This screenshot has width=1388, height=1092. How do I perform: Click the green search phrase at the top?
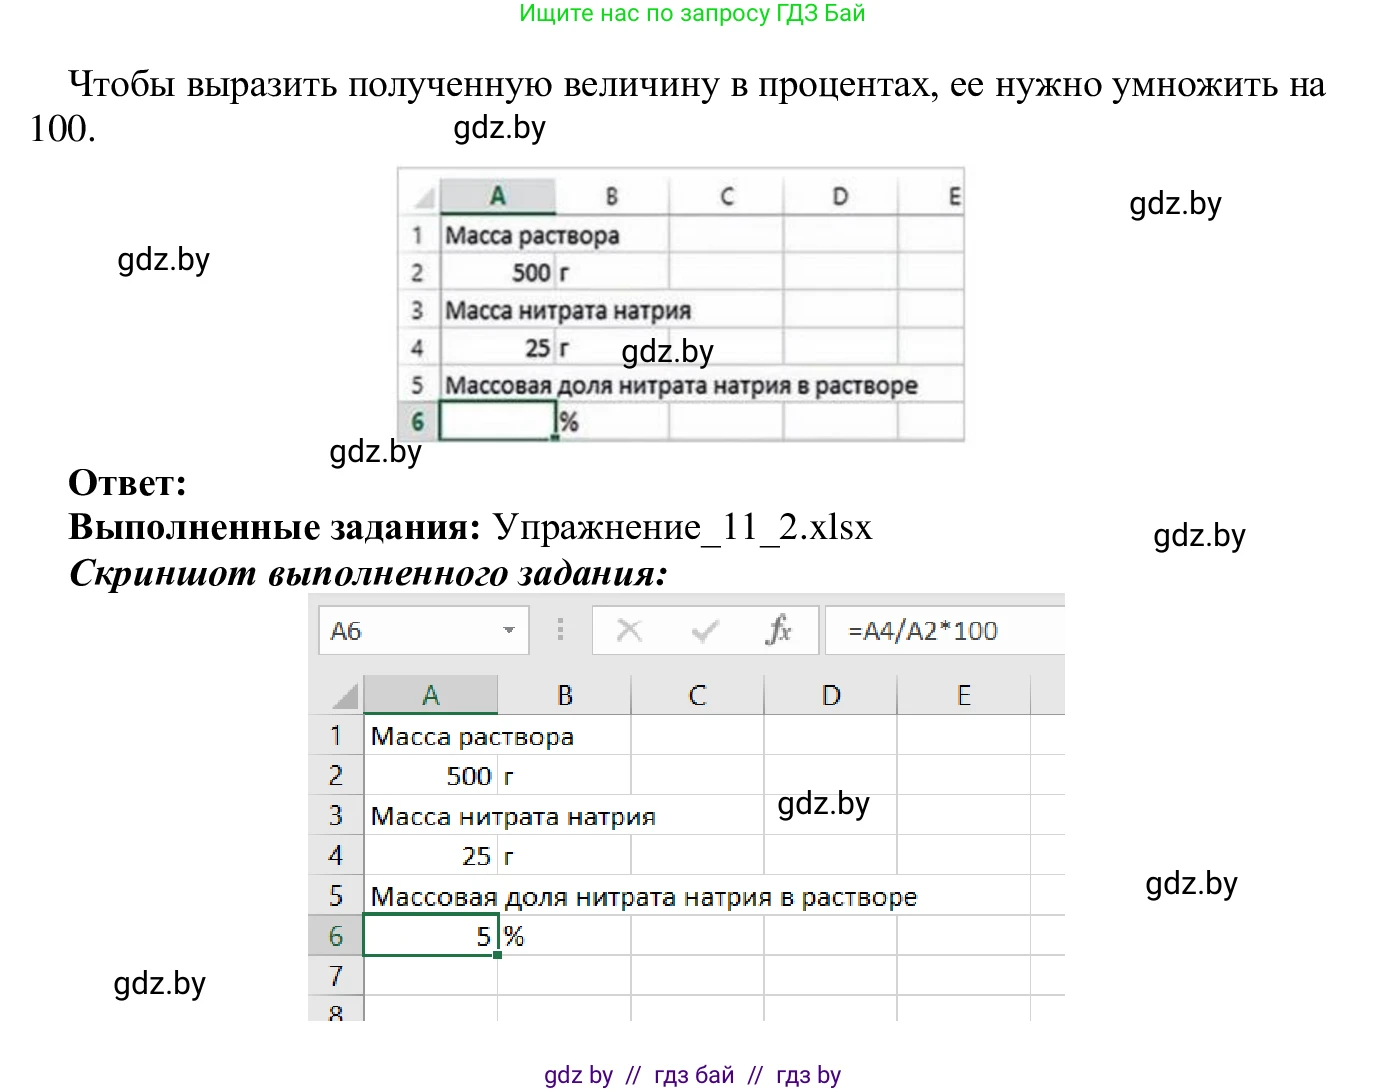coord(694,13)
